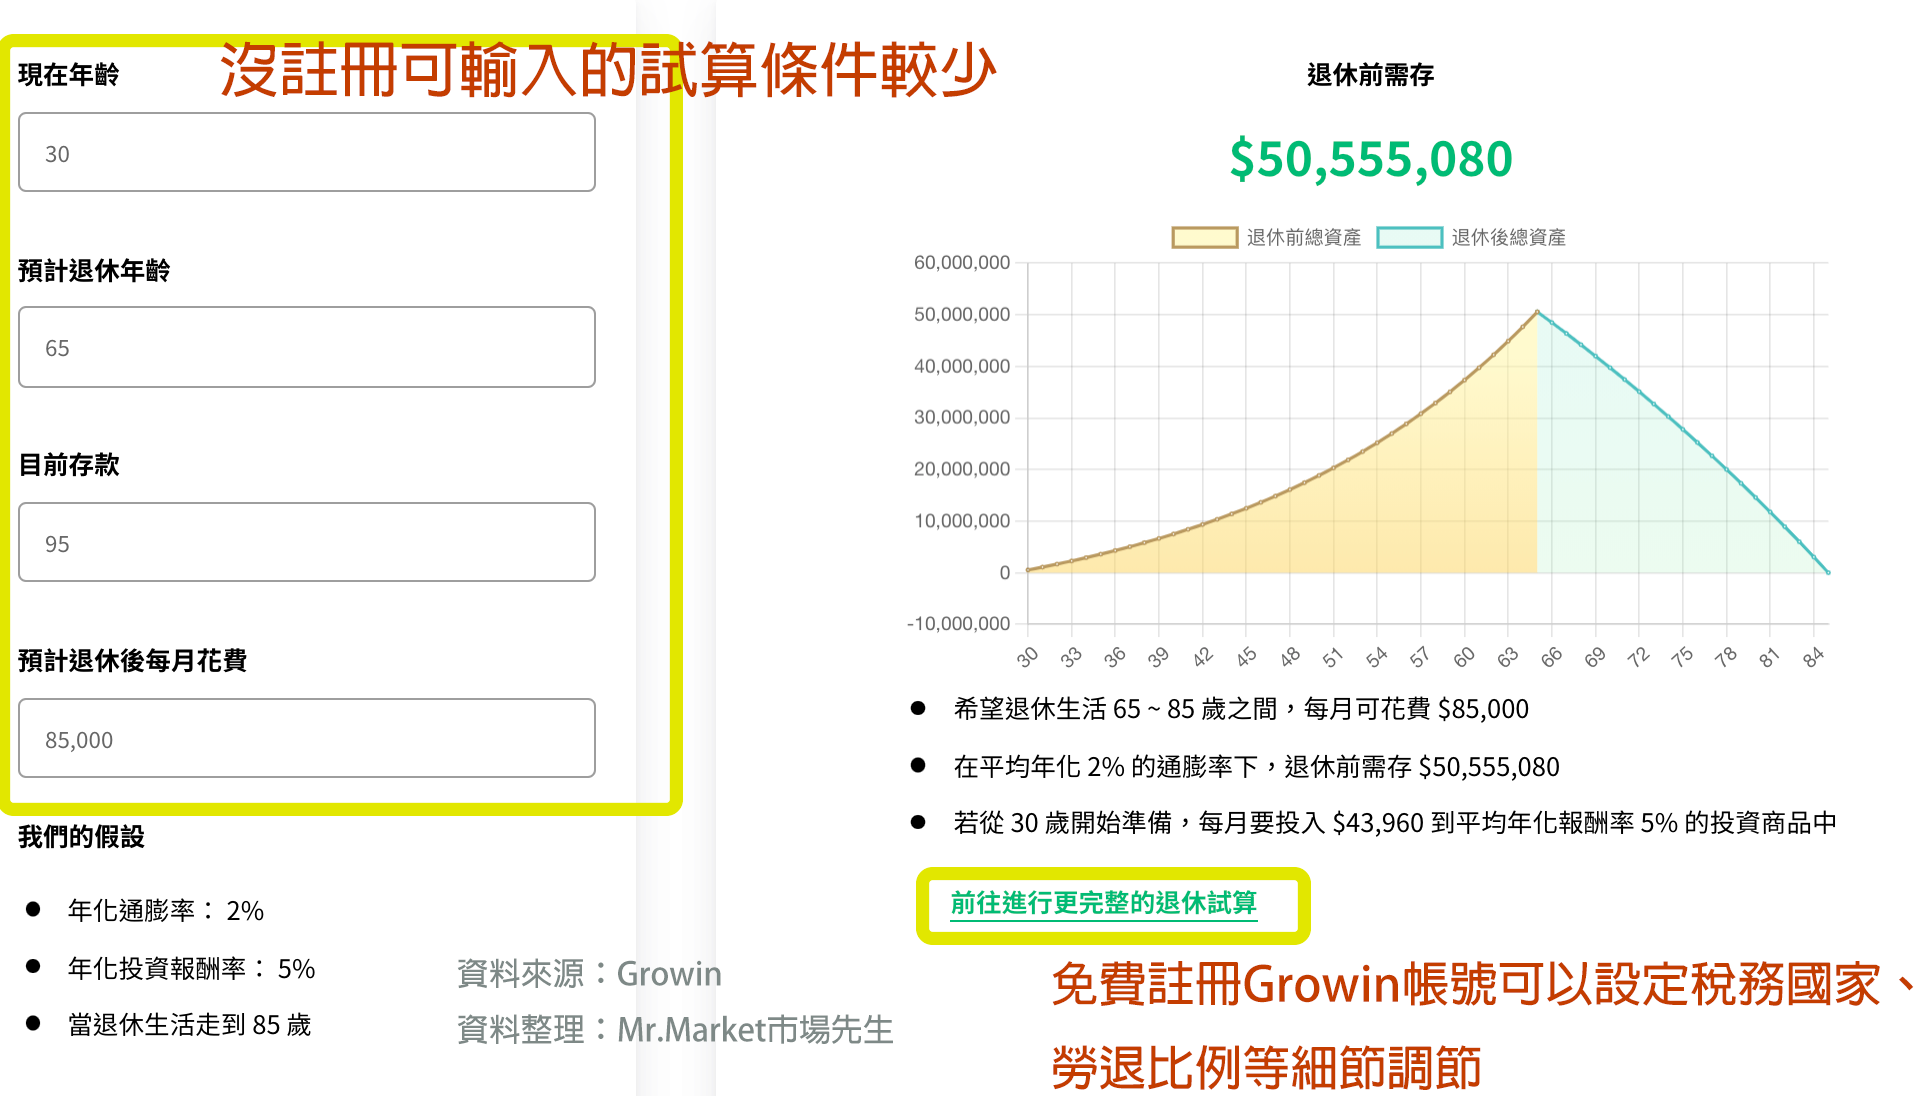Click the 當退休生活走到 85 歲 line
Image resolution: width=1930 pixels, height=1096 pixels.
coord(190,1025)
